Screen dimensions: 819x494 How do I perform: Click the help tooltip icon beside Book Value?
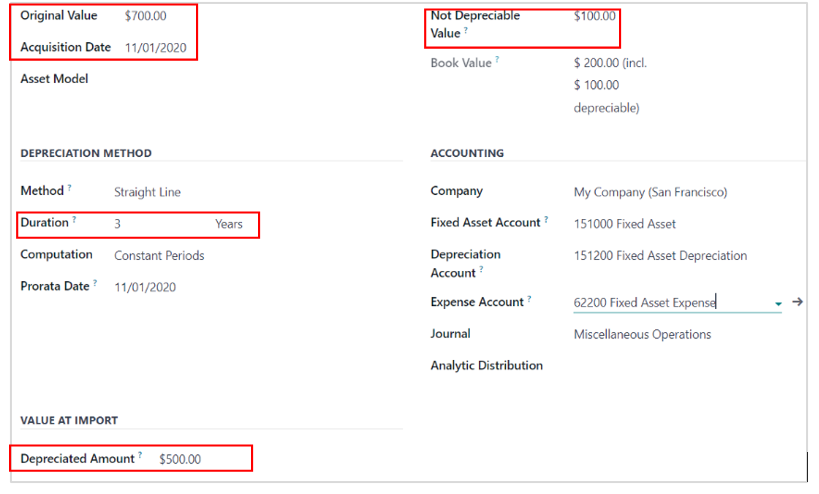click(x=497, y=60)
